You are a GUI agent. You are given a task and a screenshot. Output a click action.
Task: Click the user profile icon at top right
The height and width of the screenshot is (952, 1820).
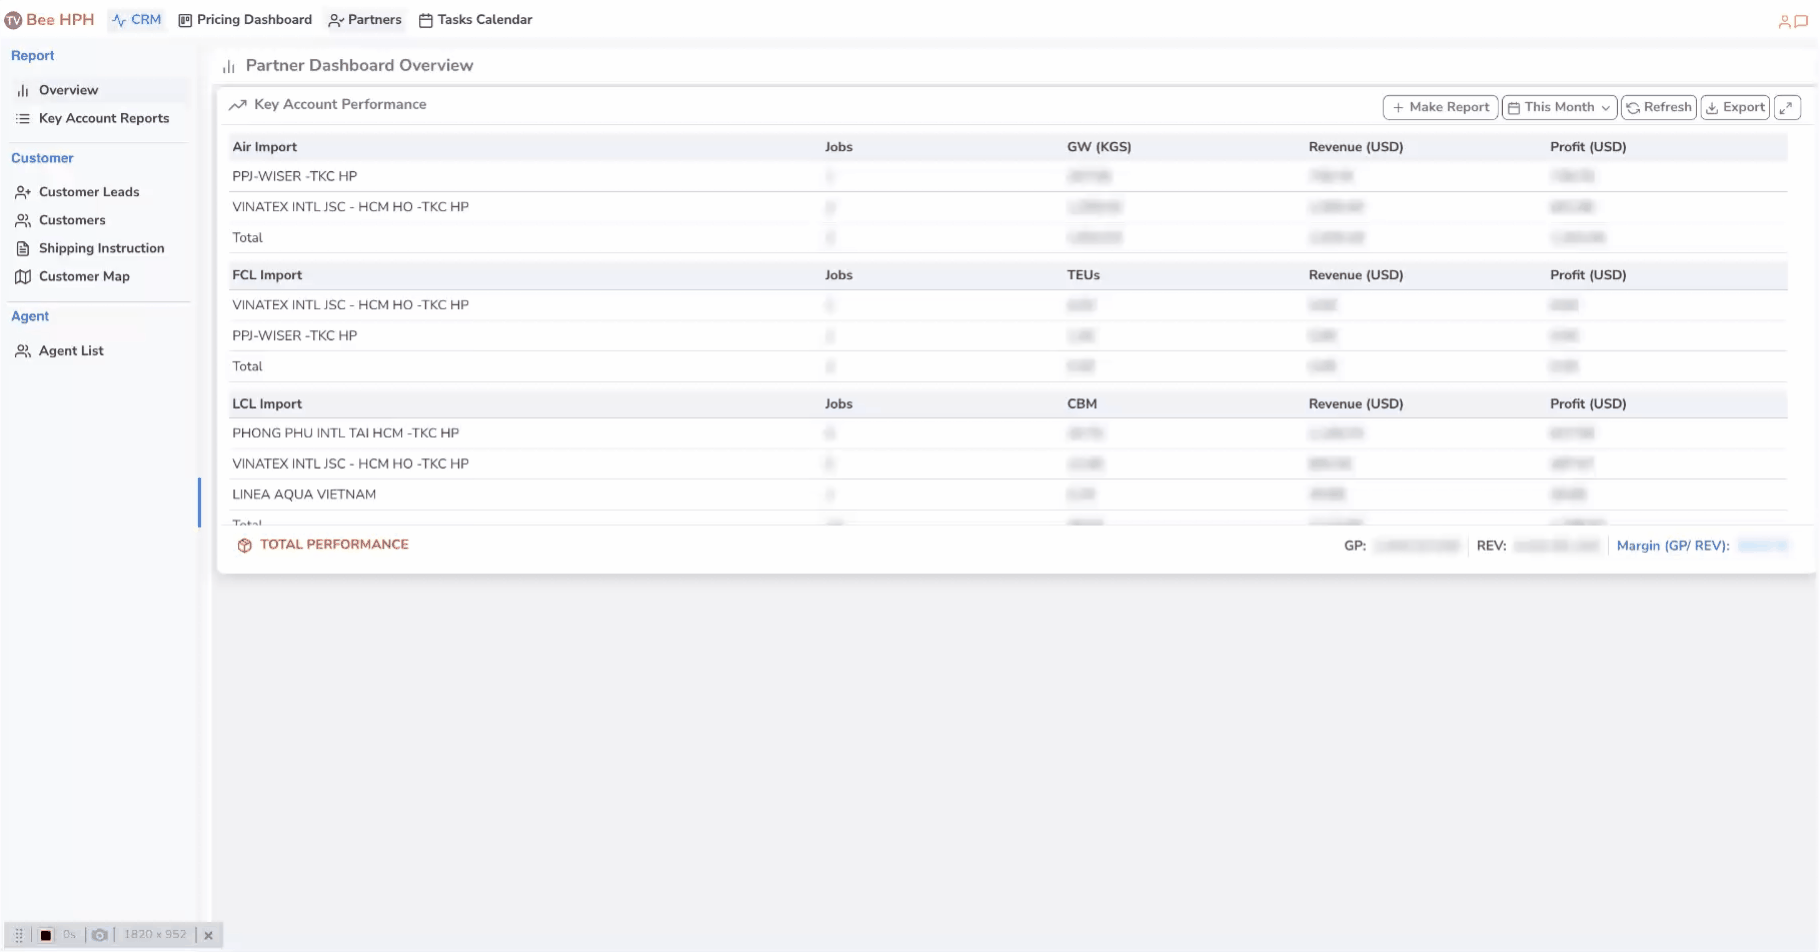tap(1783, 20)
